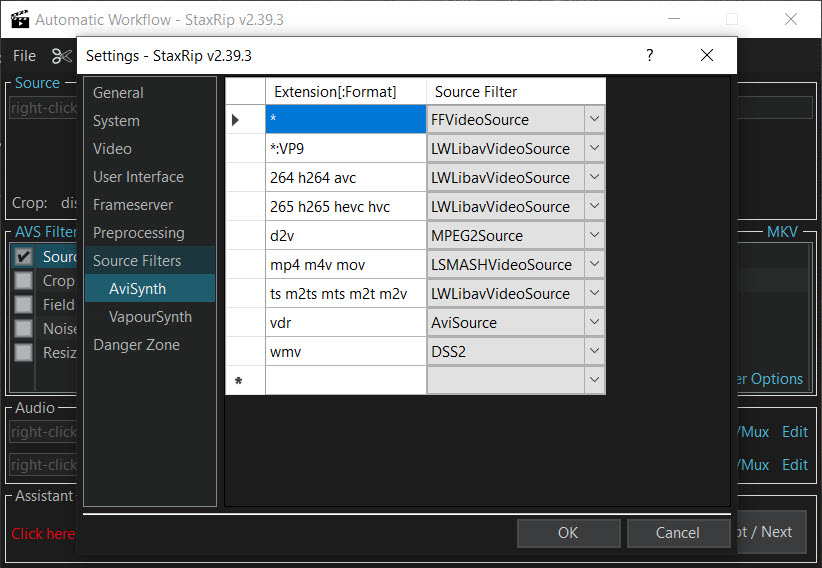Image resolution: width=822 pixels, height=568 pixels.
Task: Toggle the Resize filter checkbox
Action: tap(24, 352)
